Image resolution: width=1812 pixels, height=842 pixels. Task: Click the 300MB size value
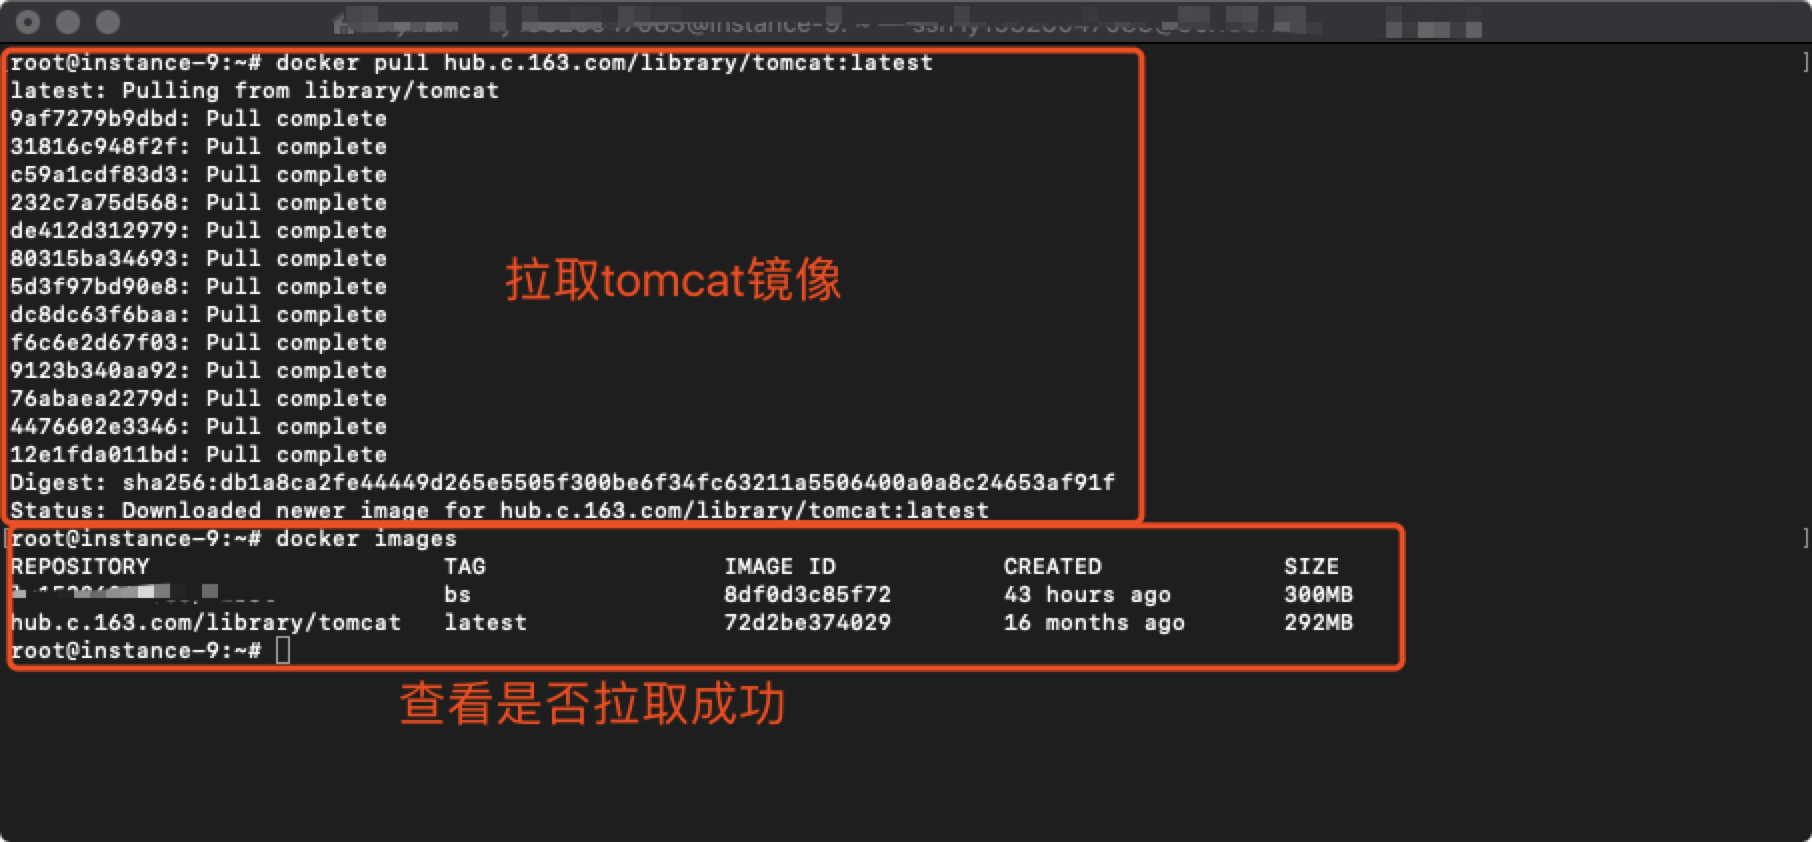[1318, 595]
